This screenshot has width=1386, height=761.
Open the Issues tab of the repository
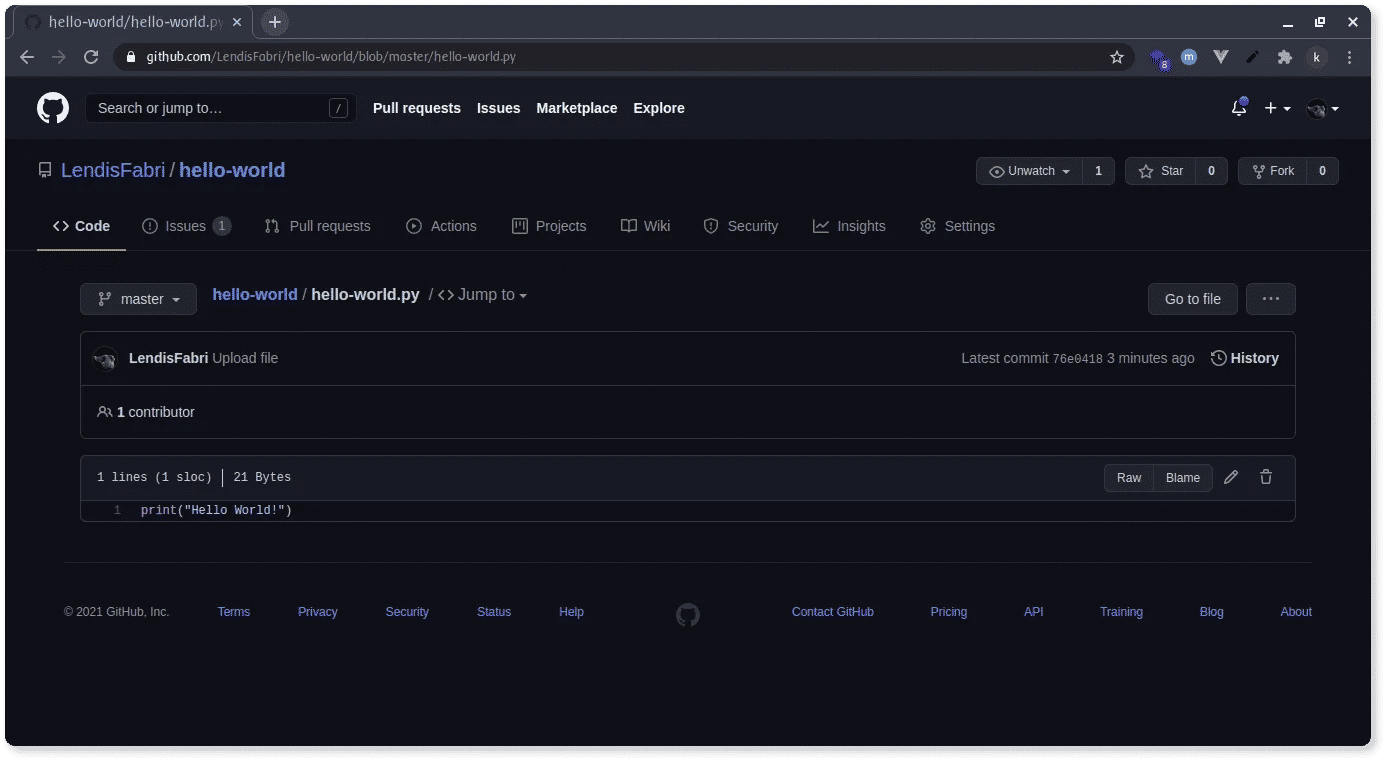(186, 226)
